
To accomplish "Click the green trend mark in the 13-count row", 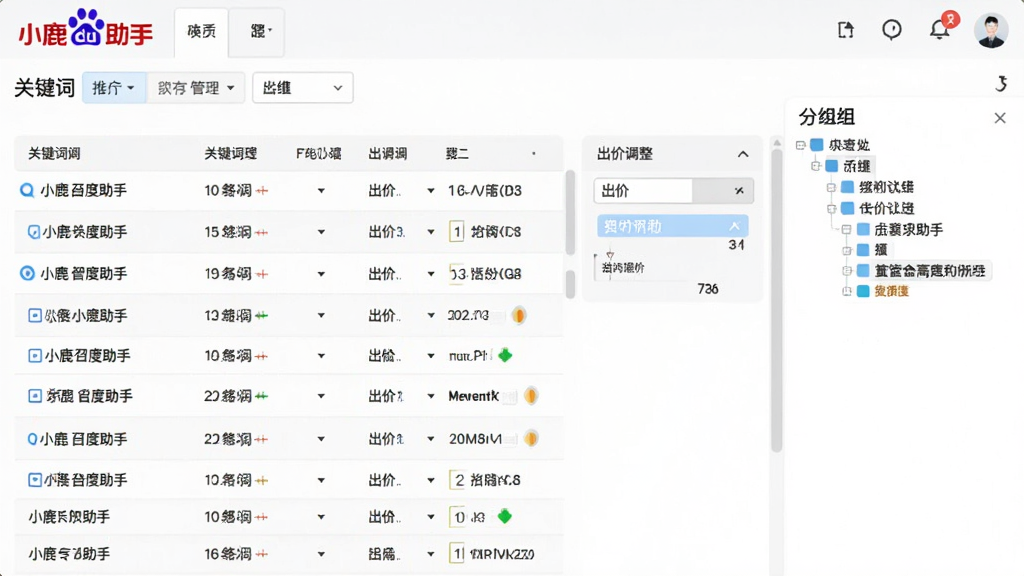I will [x=261, y=315].
